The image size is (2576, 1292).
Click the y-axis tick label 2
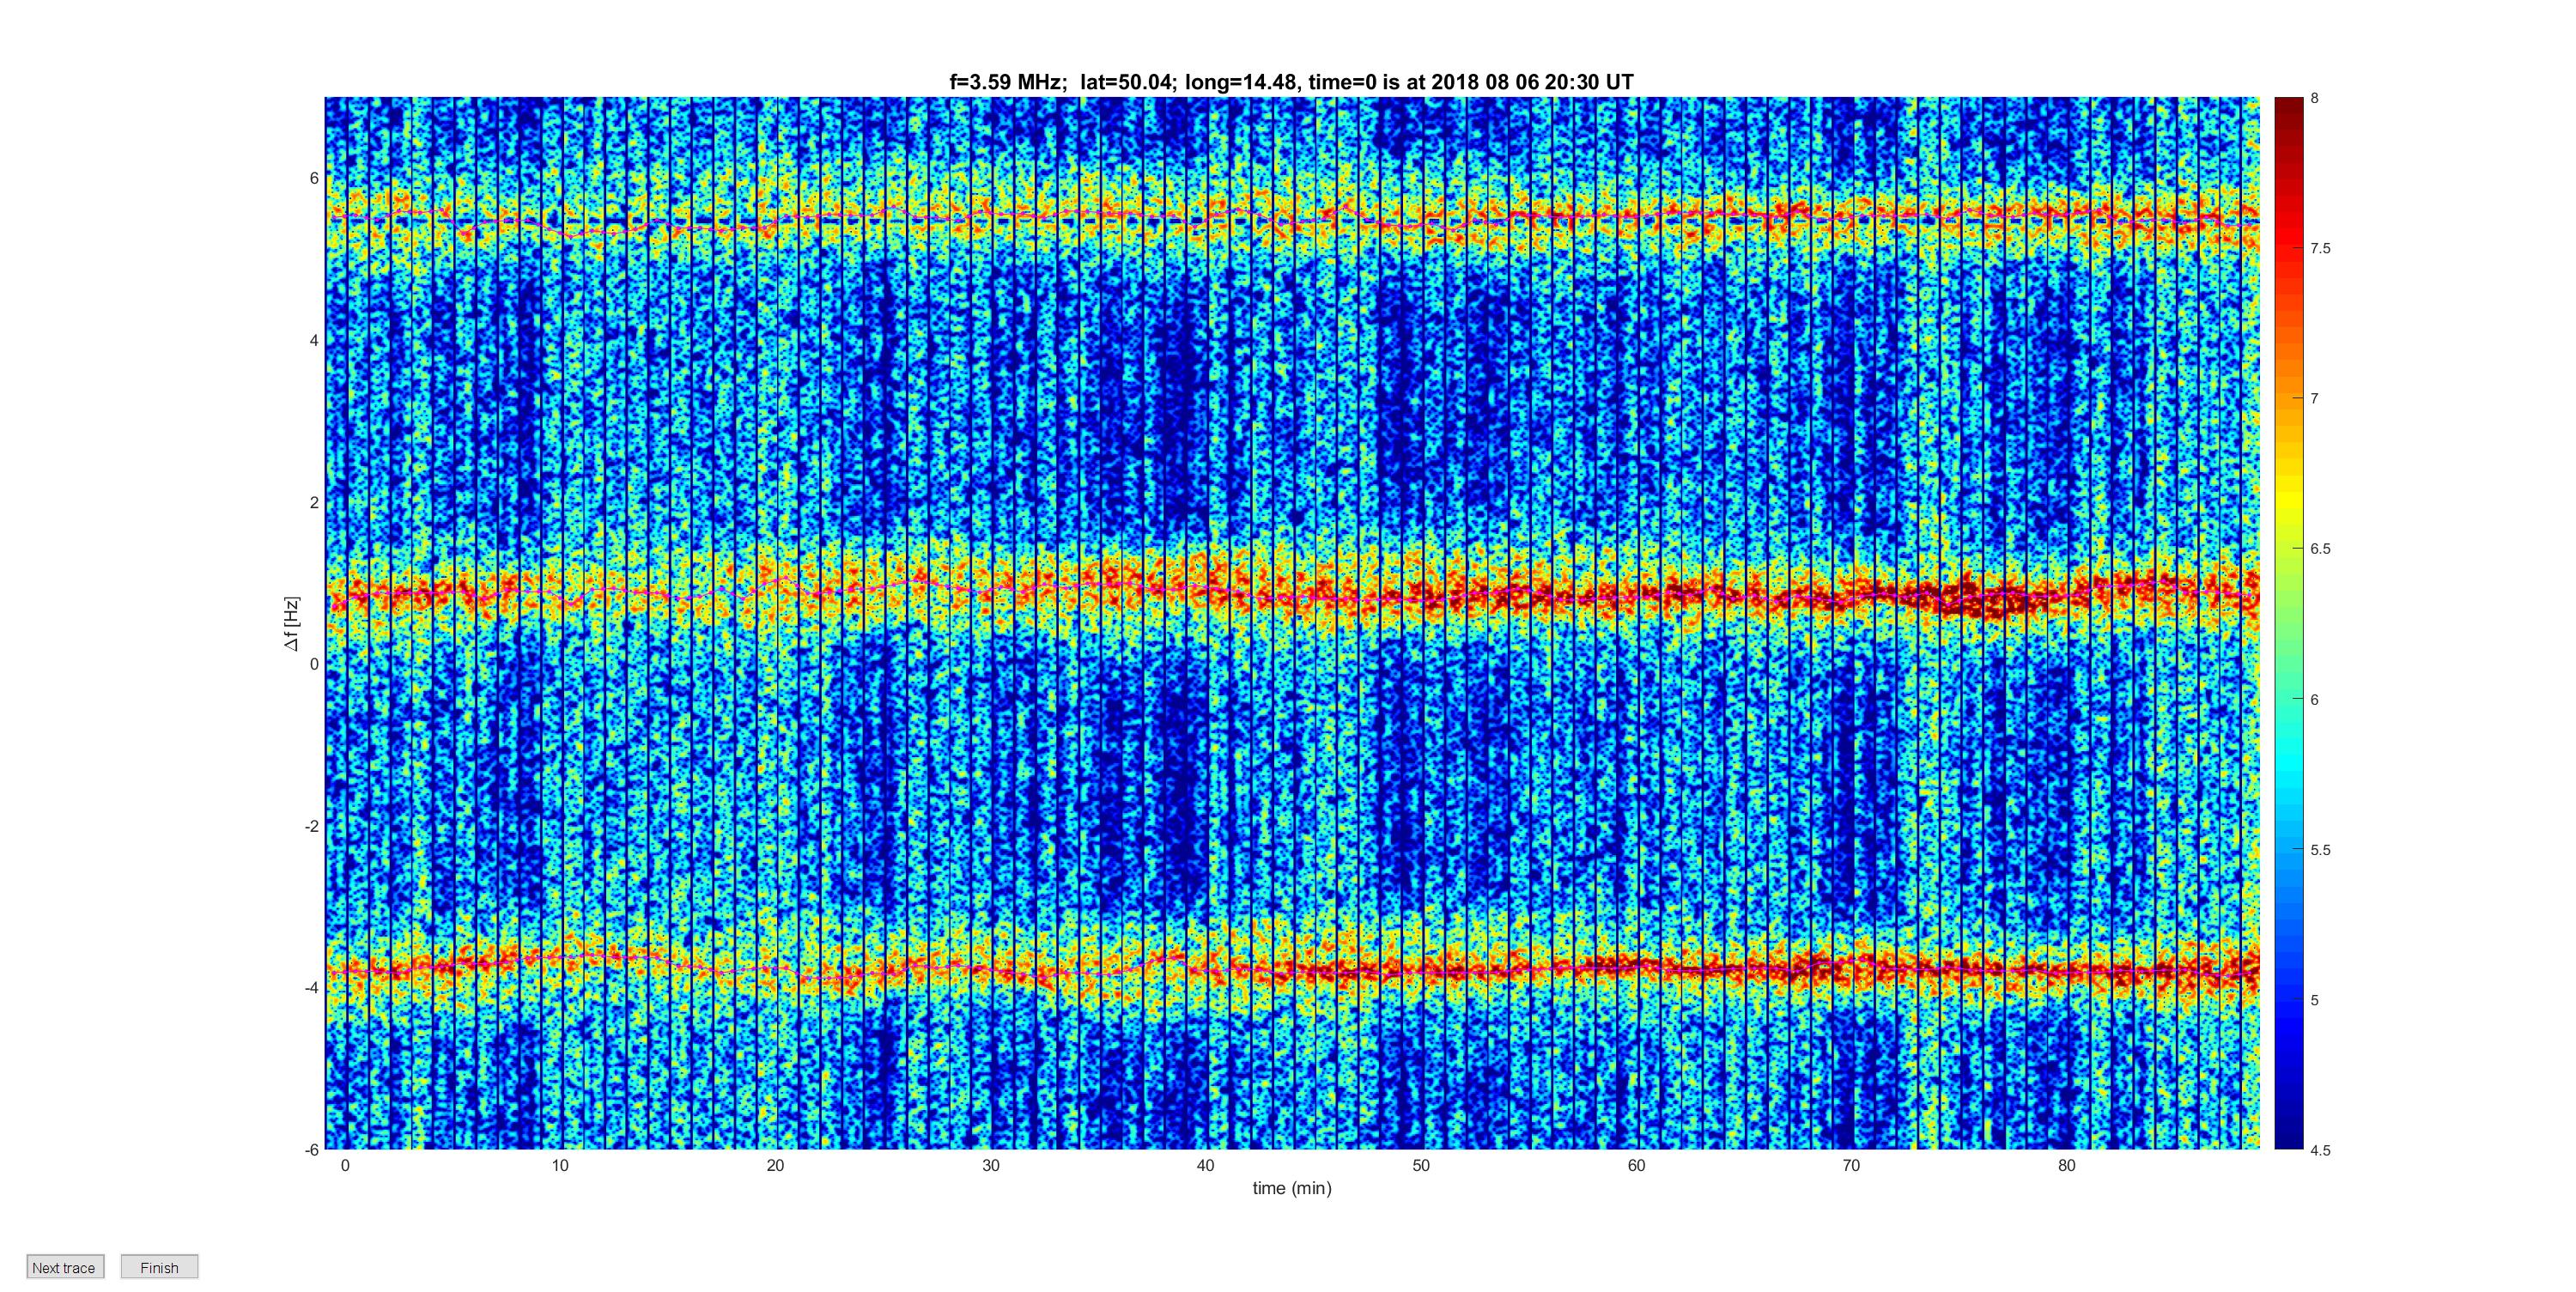(314, 502)
